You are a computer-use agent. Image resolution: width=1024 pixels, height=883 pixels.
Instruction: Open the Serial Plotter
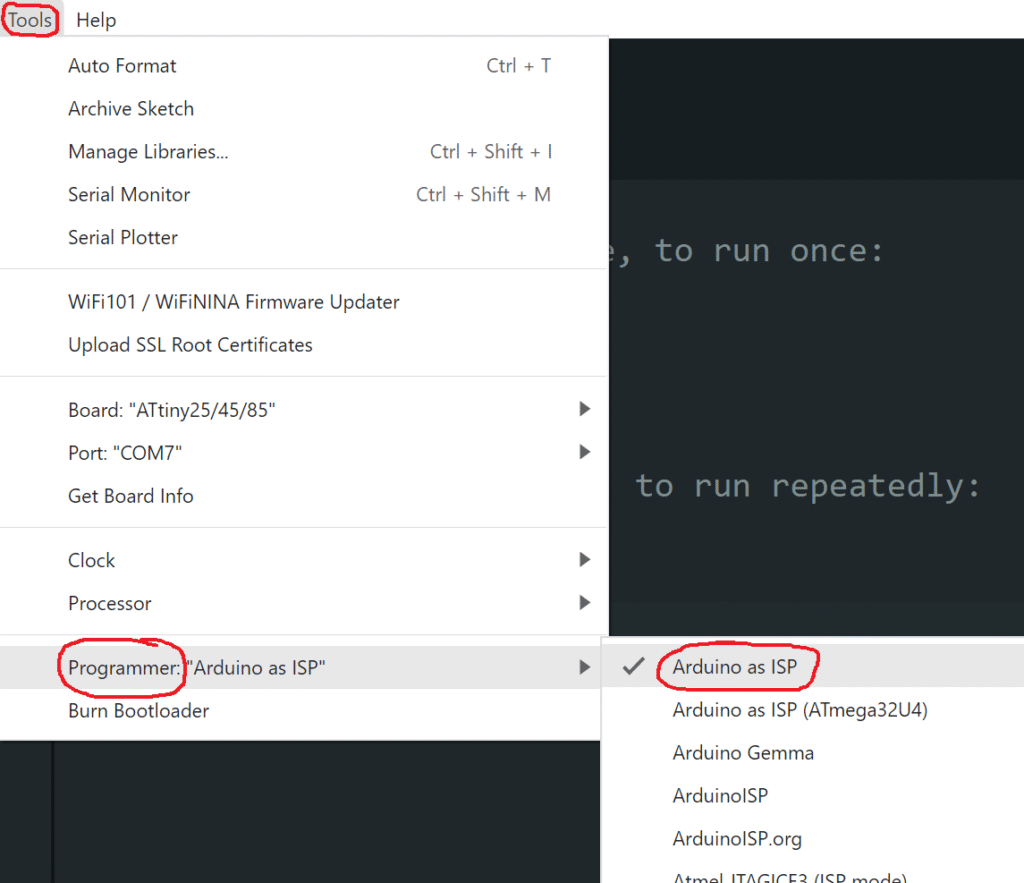click(x=123, y=238)
